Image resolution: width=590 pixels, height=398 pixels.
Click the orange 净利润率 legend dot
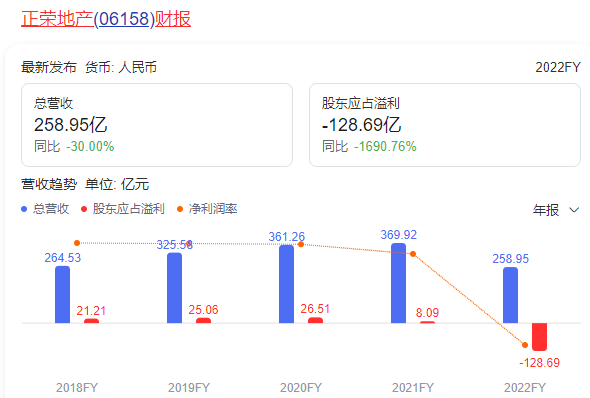tap(180, 209)
